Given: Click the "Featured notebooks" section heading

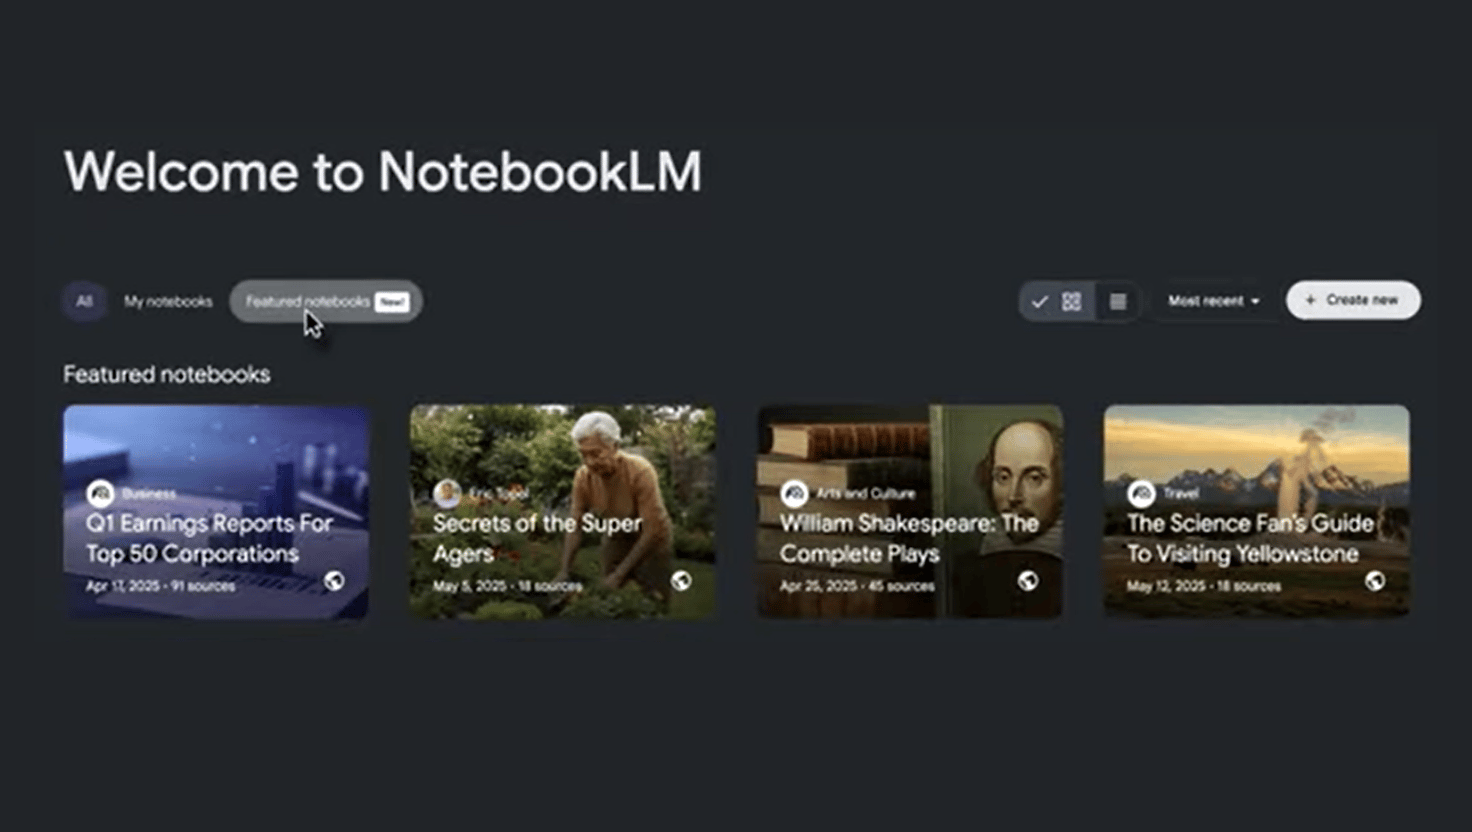Looking at the screenshot, I should coord(167,374).
